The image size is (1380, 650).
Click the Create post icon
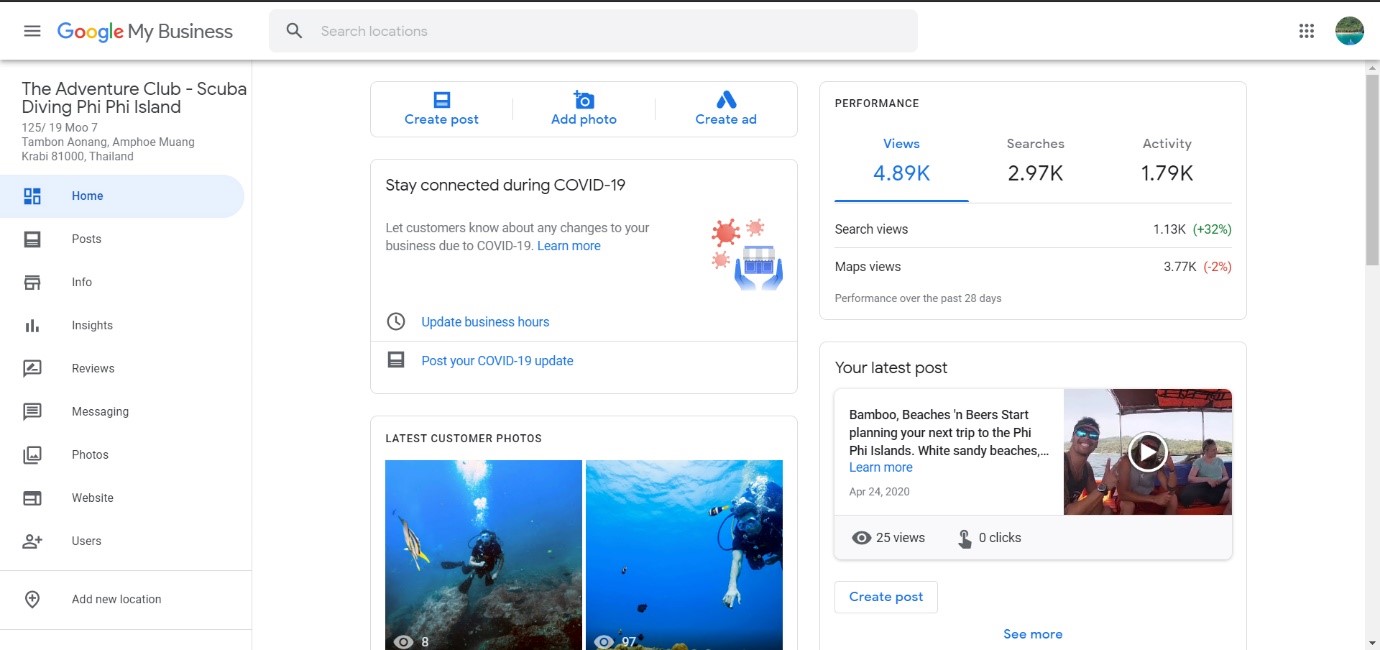coord(441,100)
